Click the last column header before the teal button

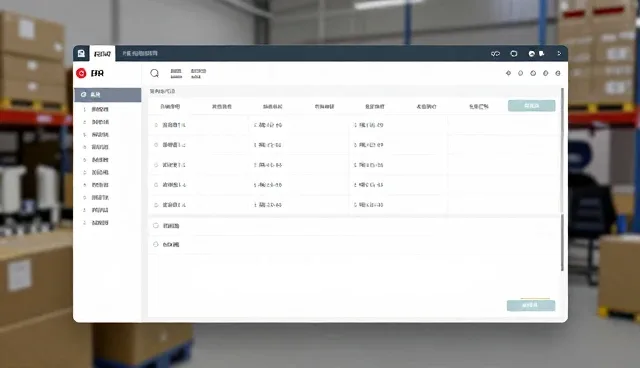(x=478, y=106)
